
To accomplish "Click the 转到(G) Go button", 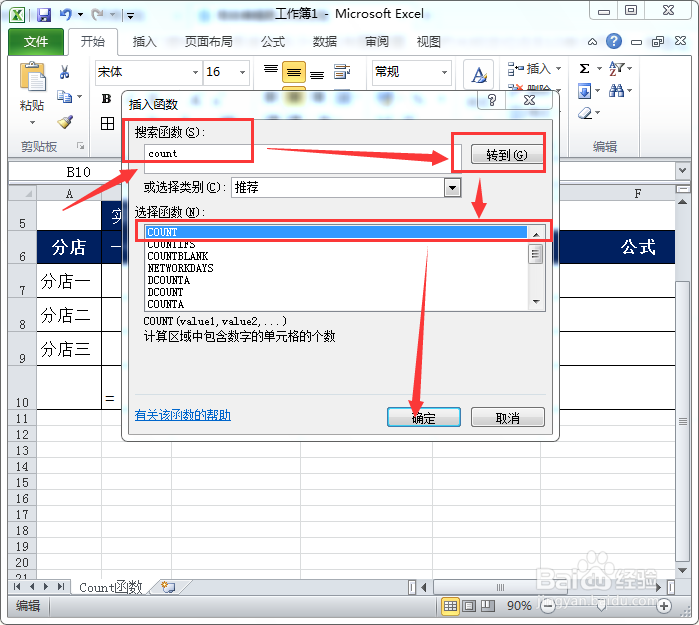I will click(x=507, y=155).
